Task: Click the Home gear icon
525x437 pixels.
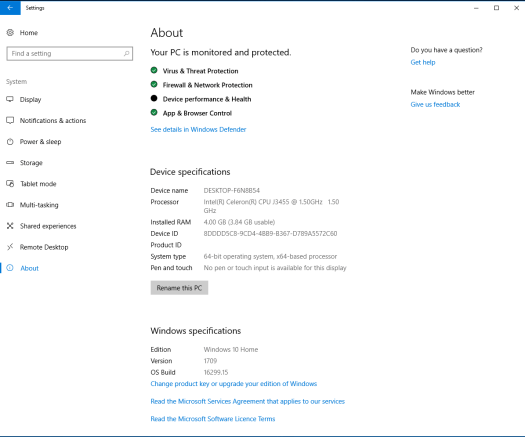Action: tap(10, 32)
